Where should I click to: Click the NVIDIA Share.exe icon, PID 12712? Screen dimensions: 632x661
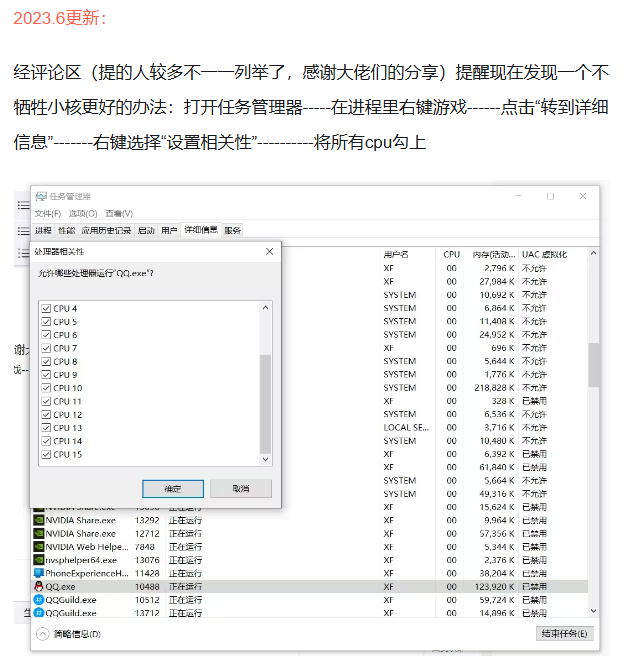coord(39,533)
